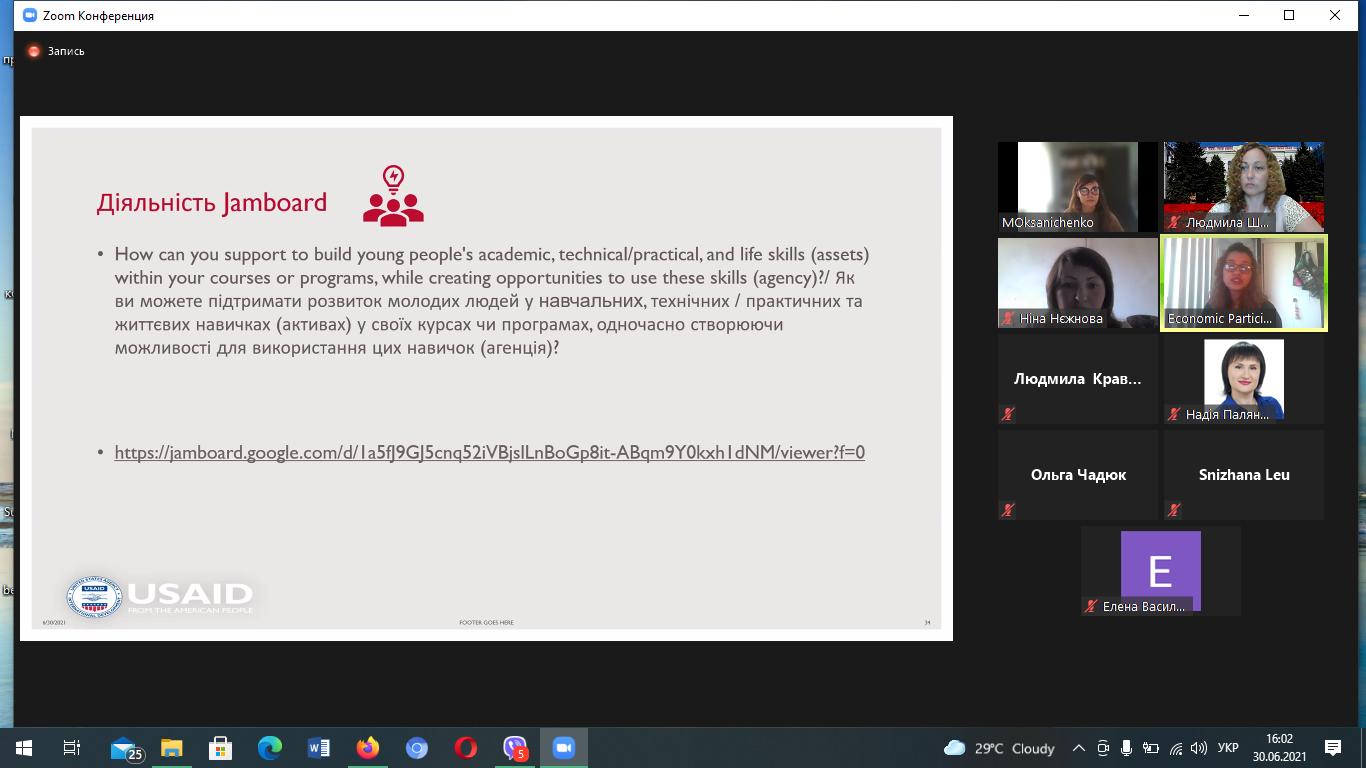Select the Елена Васил... participant tile

pos(1161,571)
